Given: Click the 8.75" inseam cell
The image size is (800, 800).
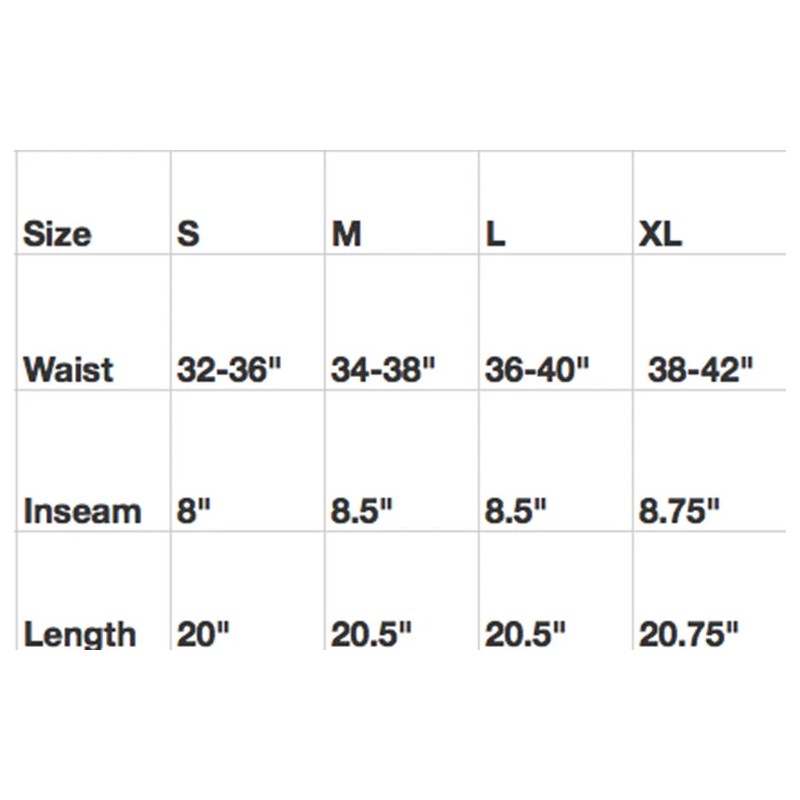Looking at the screenshot, I should 680,511.
